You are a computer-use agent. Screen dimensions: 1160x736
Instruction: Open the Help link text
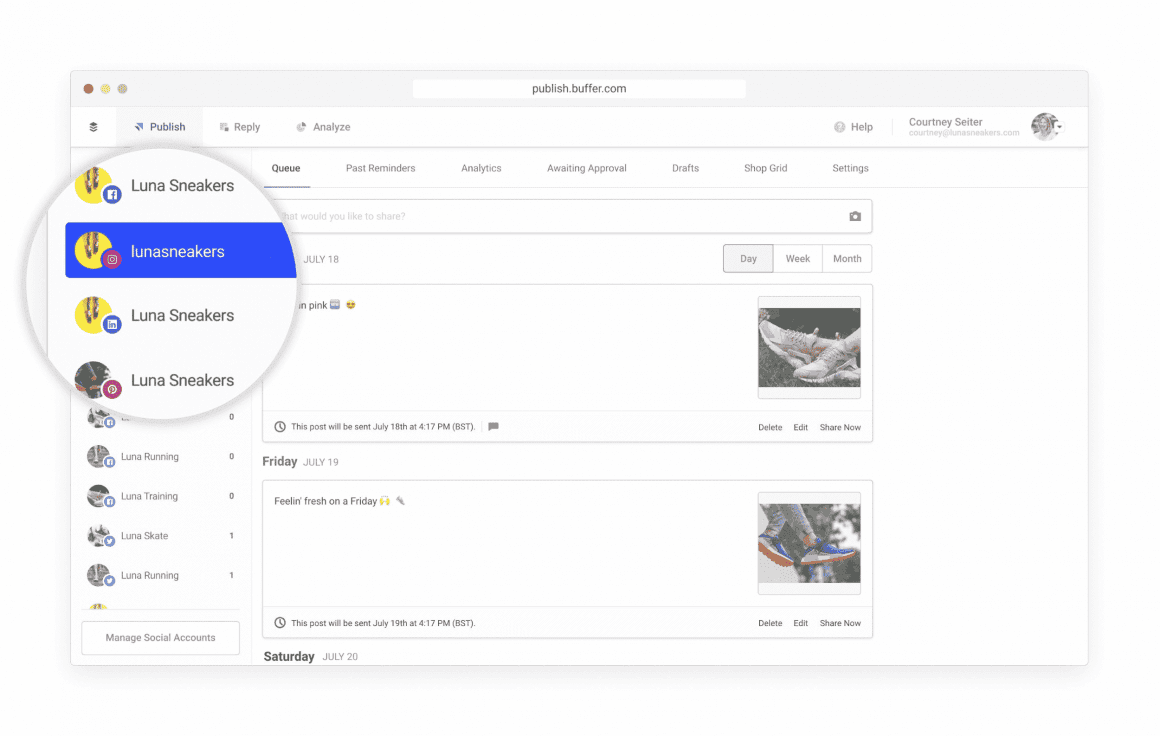862,127
